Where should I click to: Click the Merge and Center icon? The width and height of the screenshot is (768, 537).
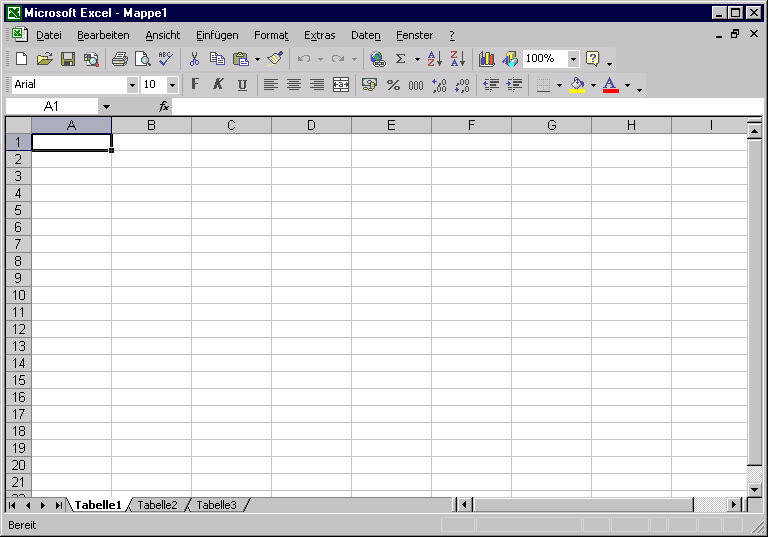341,85
